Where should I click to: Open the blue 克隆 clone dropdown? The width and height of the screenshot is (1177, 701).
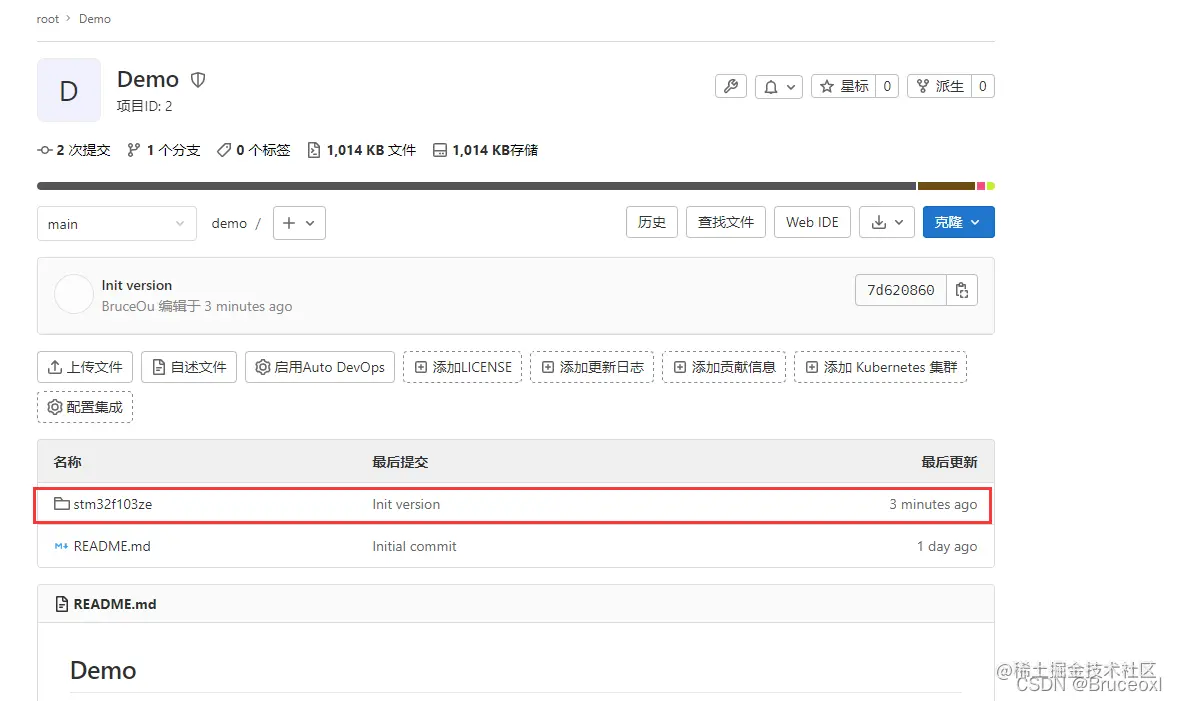[959, 222]
